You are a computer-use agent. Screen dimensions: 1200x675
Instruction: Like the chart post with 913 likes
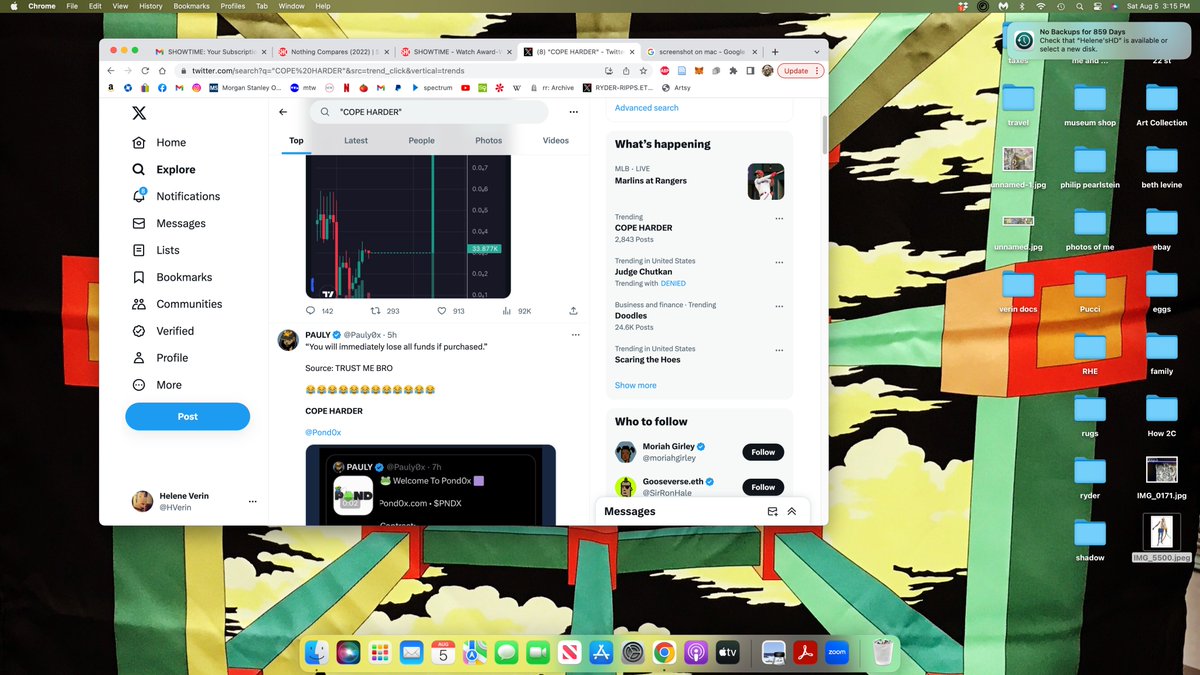pos(442,311)
